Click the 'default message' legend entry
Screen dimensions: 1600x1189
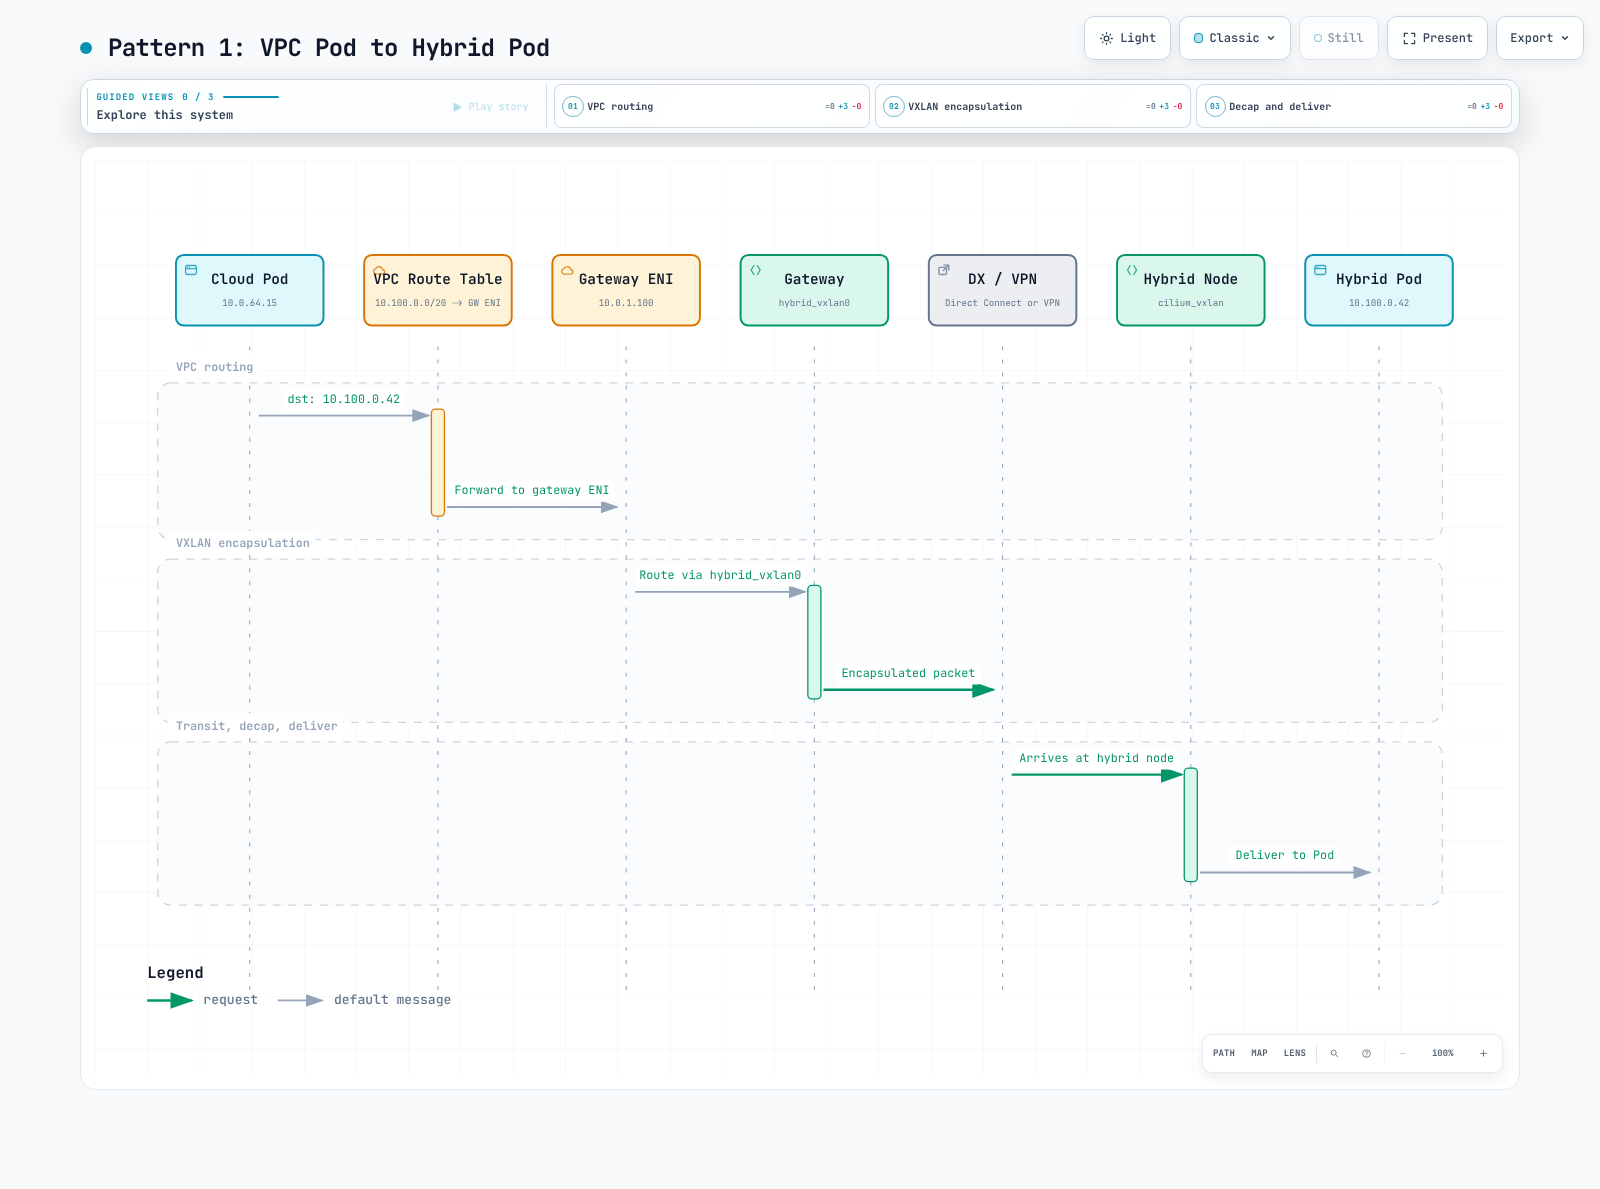click(x=364, y=1000)
